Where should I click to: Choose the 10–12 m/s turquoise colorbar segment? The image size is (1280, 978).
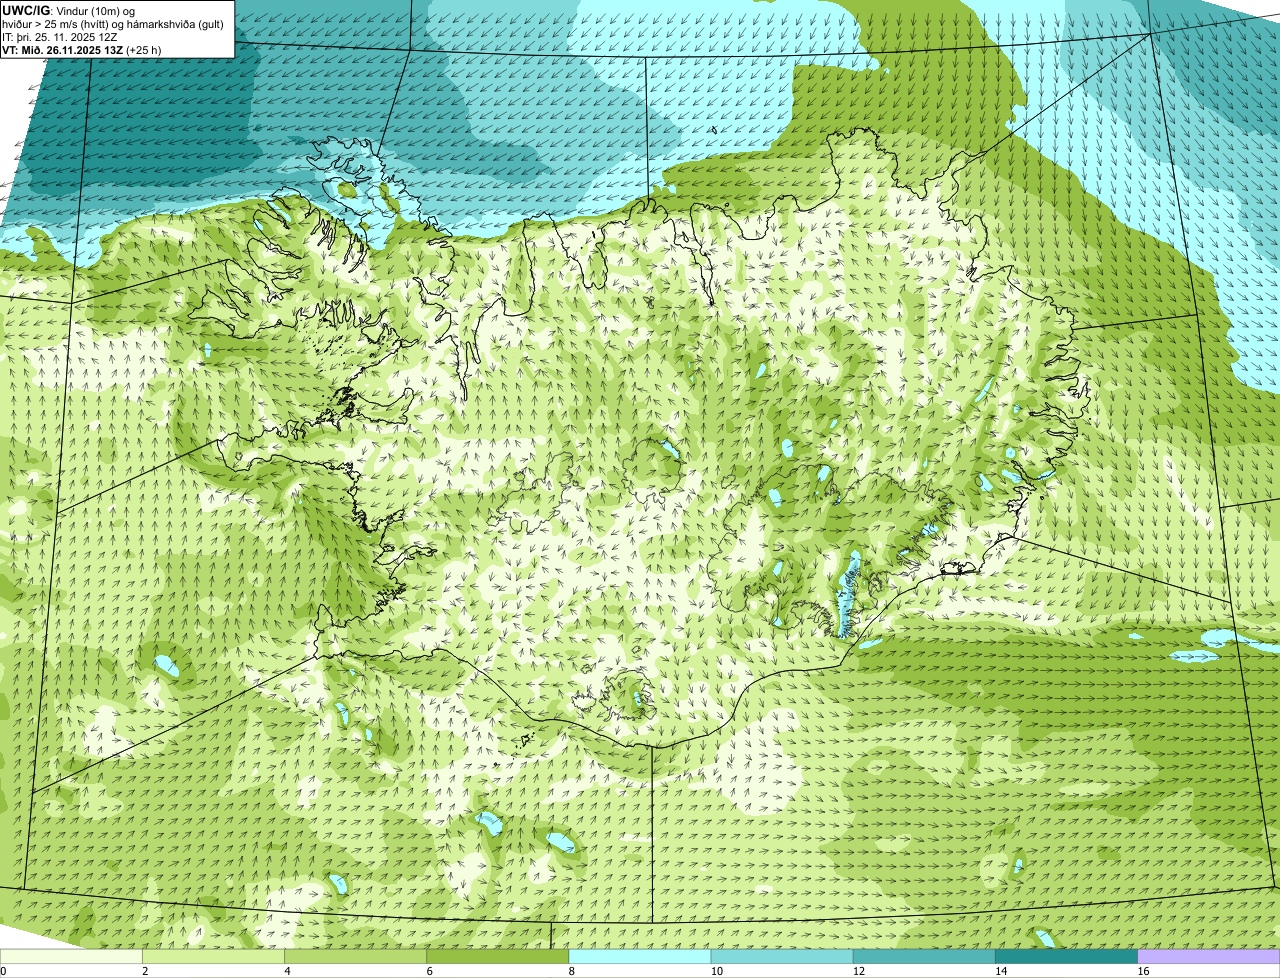(782, 957)
